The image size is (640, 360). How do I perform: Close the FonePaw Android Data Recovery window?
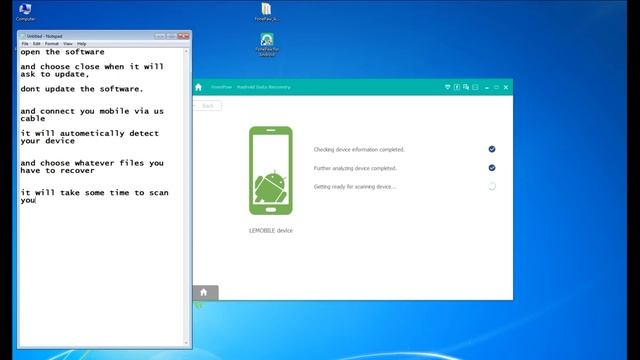pos(506,87)
